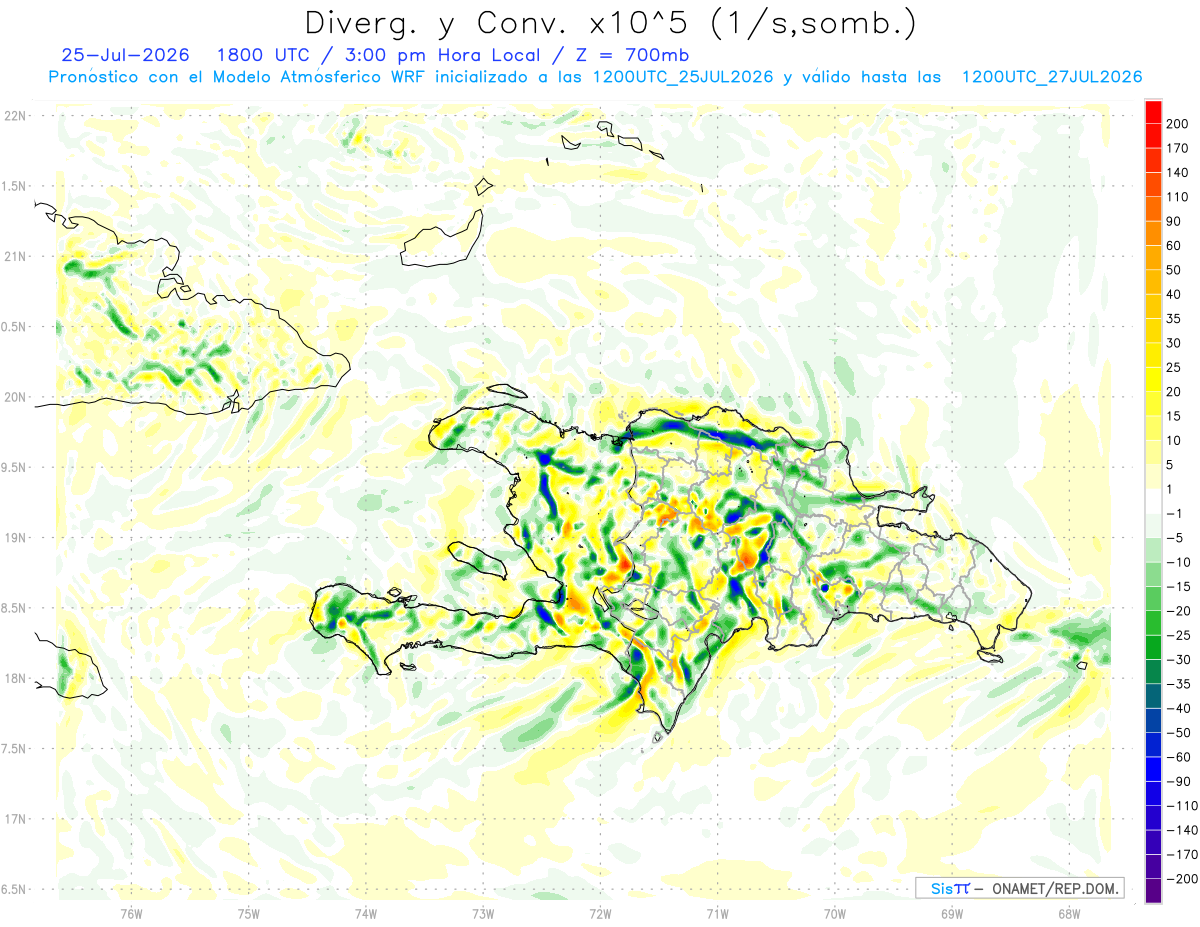
Task: Click the longitude label "72W"
Action: tap(600, 914)
